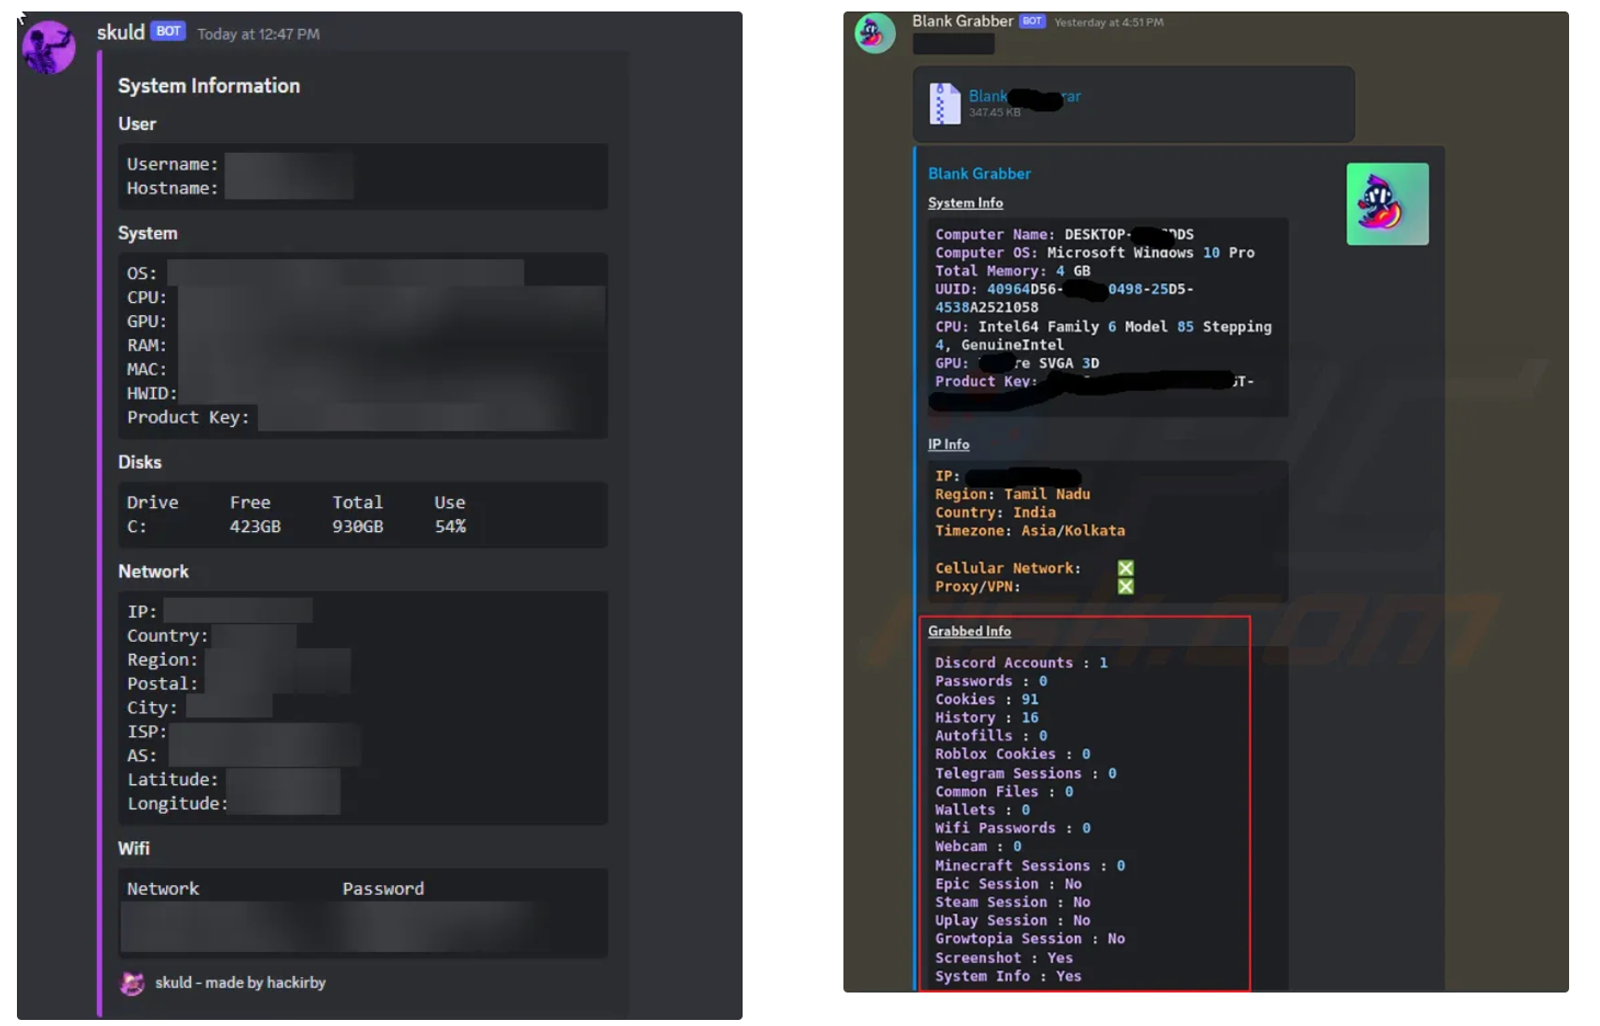Select the 'Minecraft Sessions : 0' line

[1029, 865]
